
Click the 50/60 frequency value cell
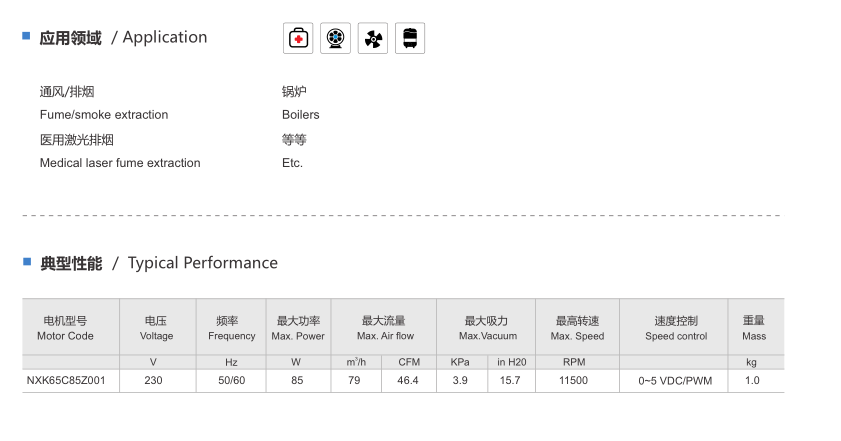(232, 380)
